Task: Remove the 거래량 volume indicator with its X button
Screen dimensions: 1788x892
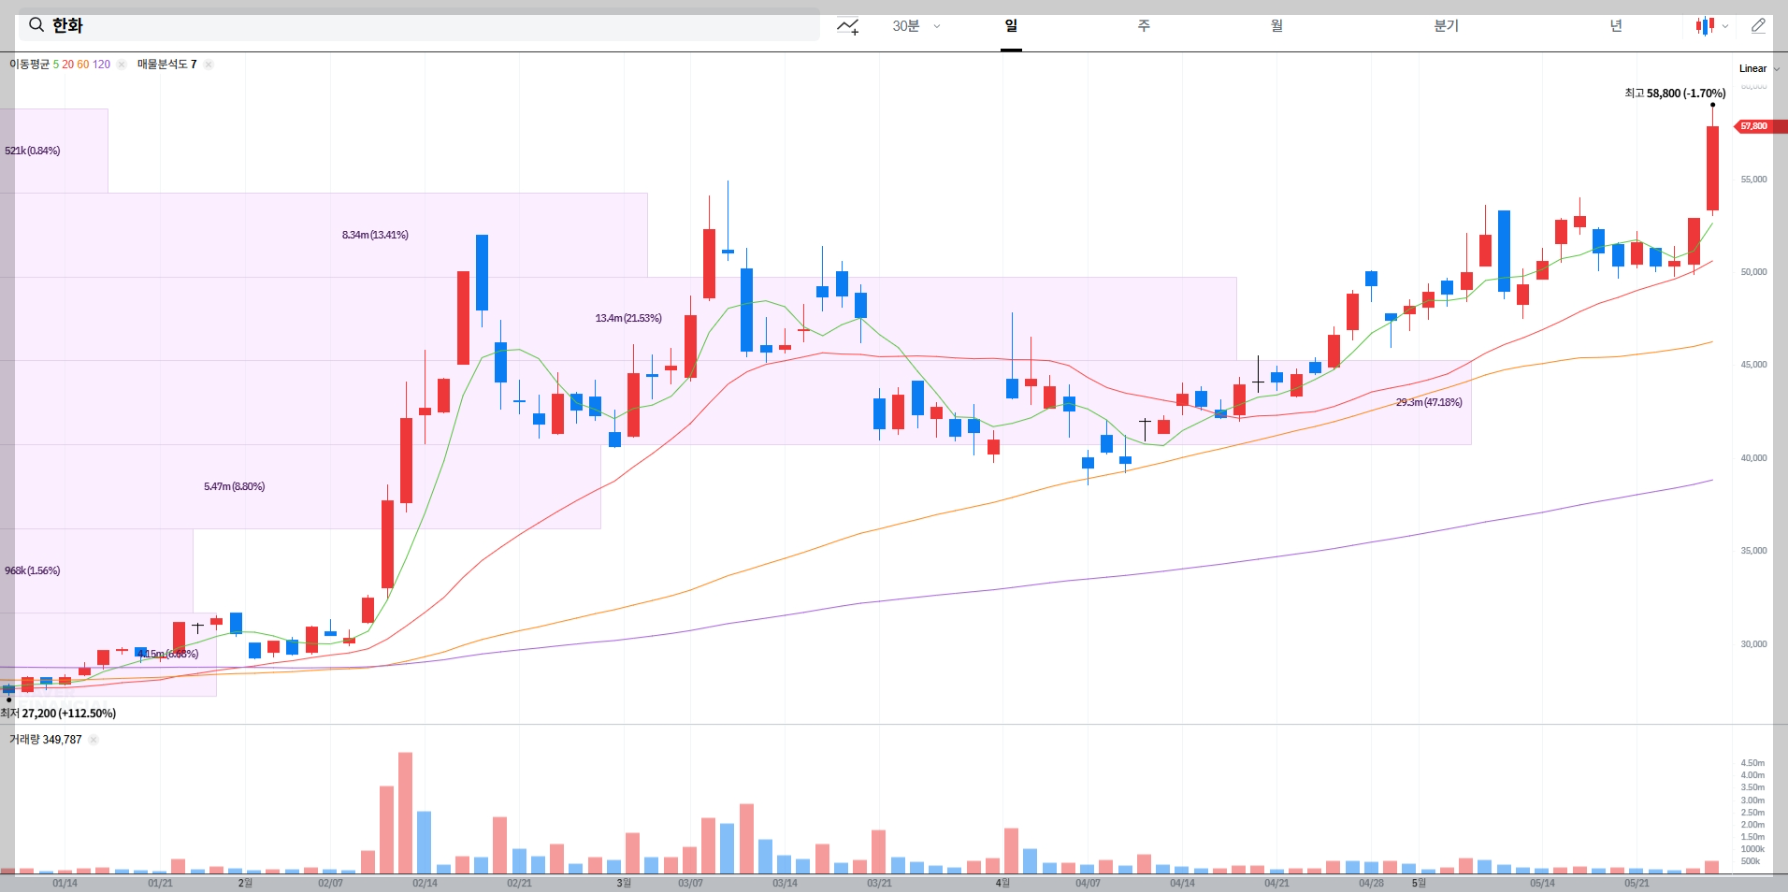Action: pyautogui.click(x=93, y=740)
